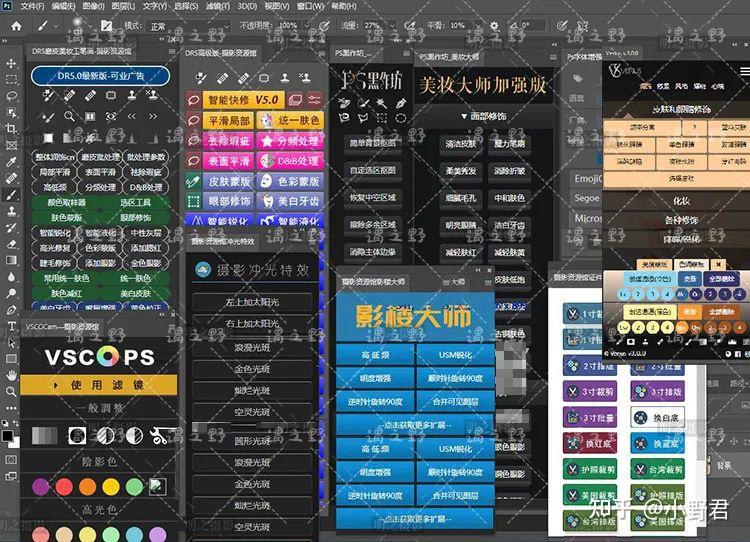
Task: Open the 文件(F) menu
Action: 32,6
